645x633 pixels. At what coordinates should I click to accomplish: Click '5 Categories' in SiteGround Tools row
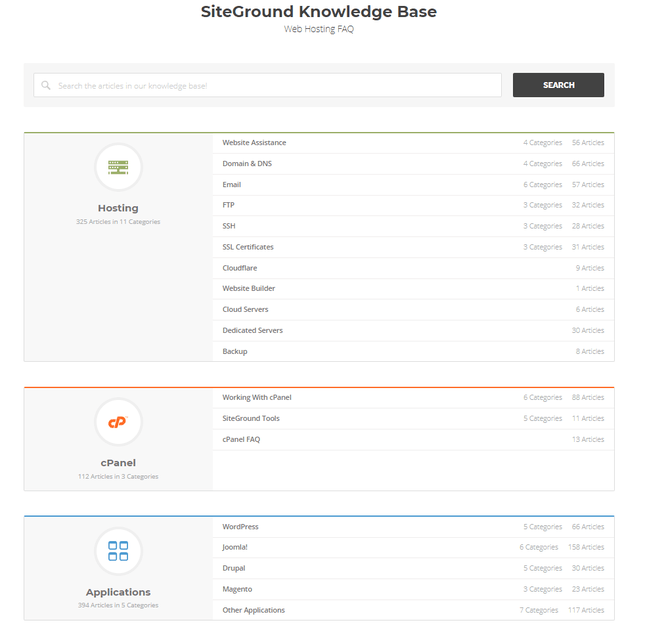pyautogui.click(x=543, y=418)
